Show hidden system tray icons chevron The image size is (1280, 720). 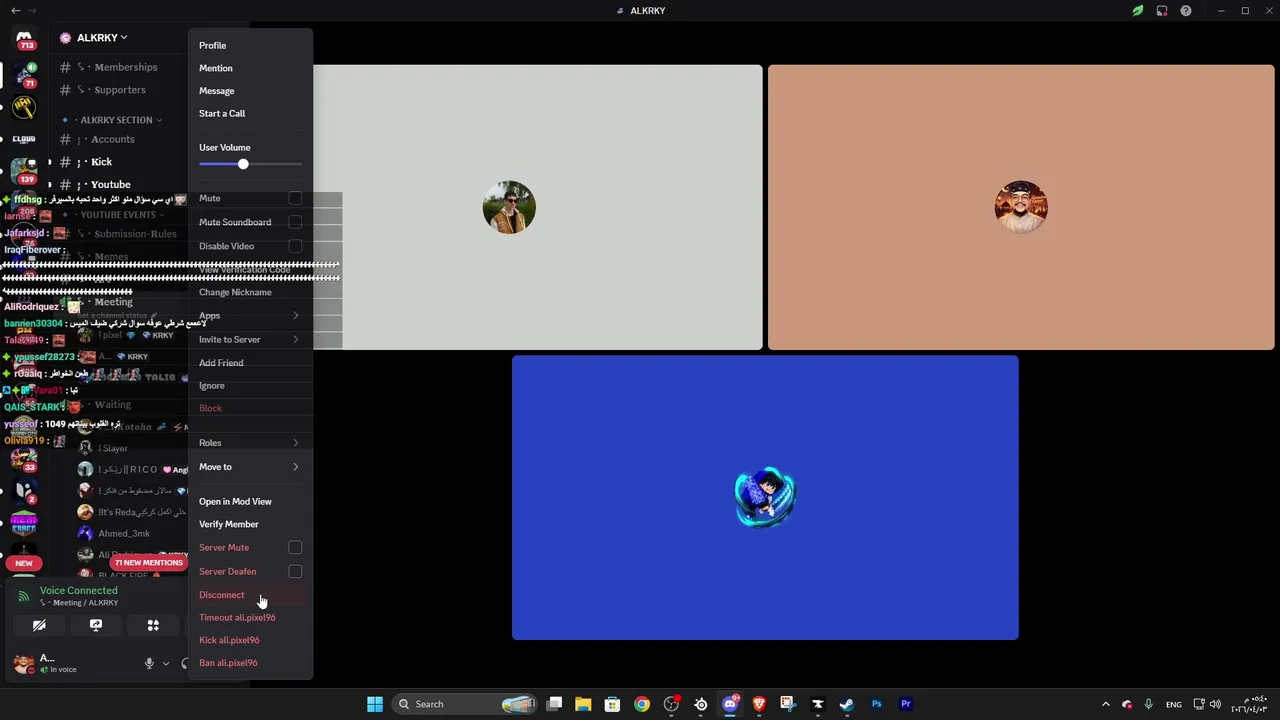(1106, 704)
